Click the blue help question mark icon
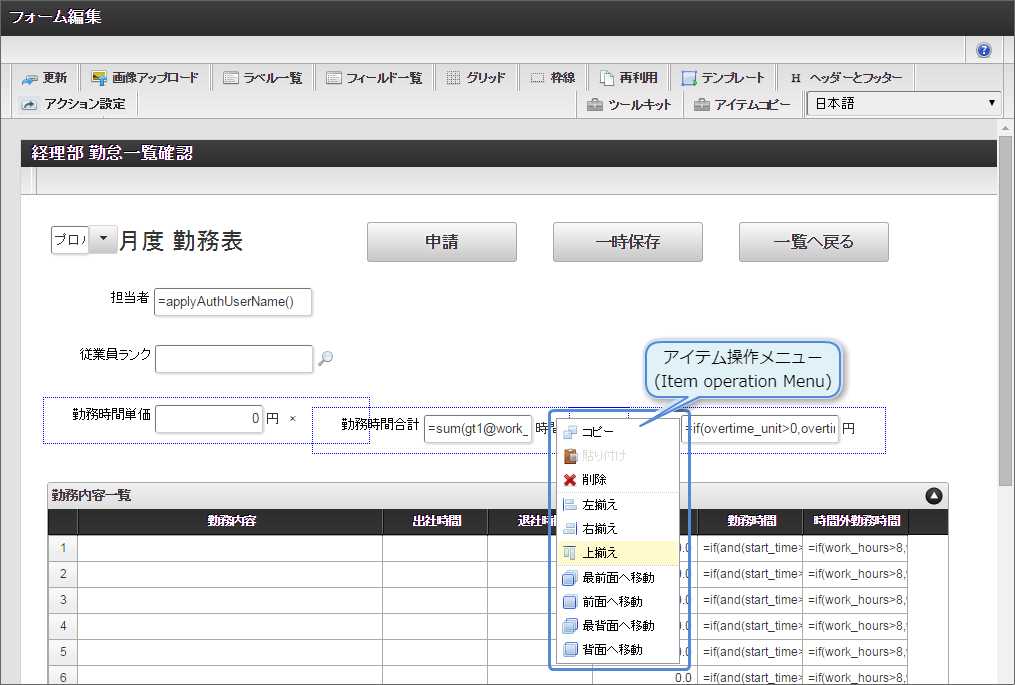The image size is (1015, 685). coord(984,50)
